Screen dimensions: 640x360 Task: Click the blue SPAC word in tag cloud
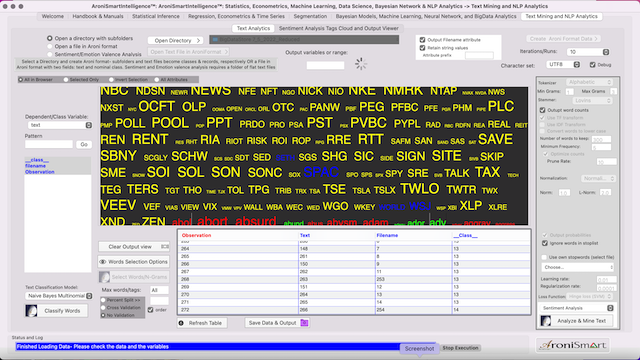pyautogui.click(x=321, y=172)
